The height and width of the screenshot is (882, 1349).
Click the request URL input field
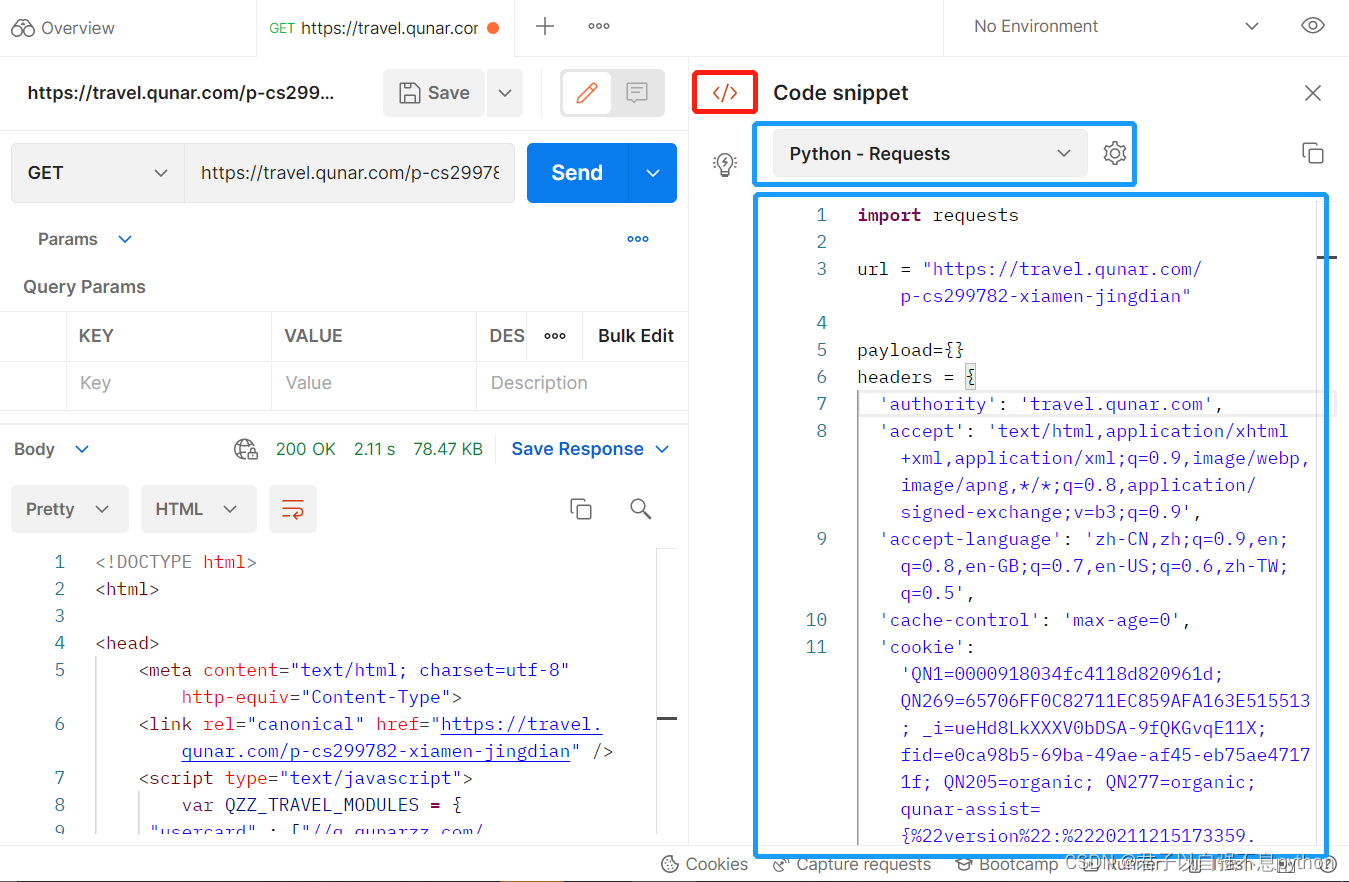[350, 173]
